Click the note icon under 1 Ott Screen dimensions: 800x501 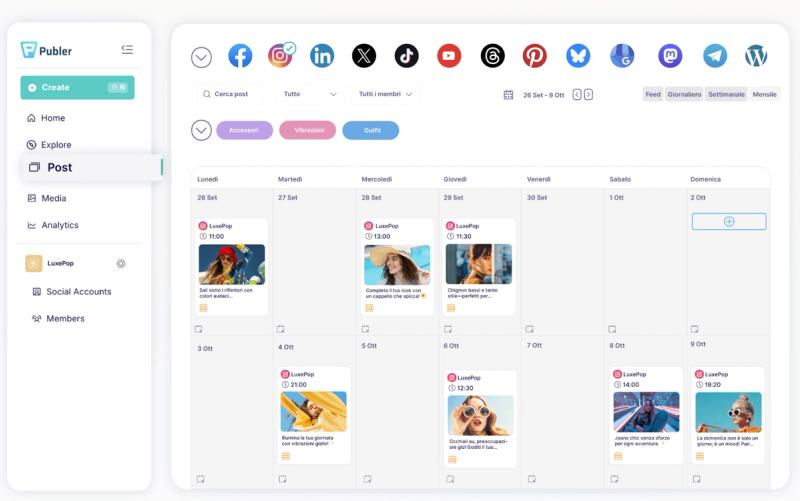tap(612, 329)
